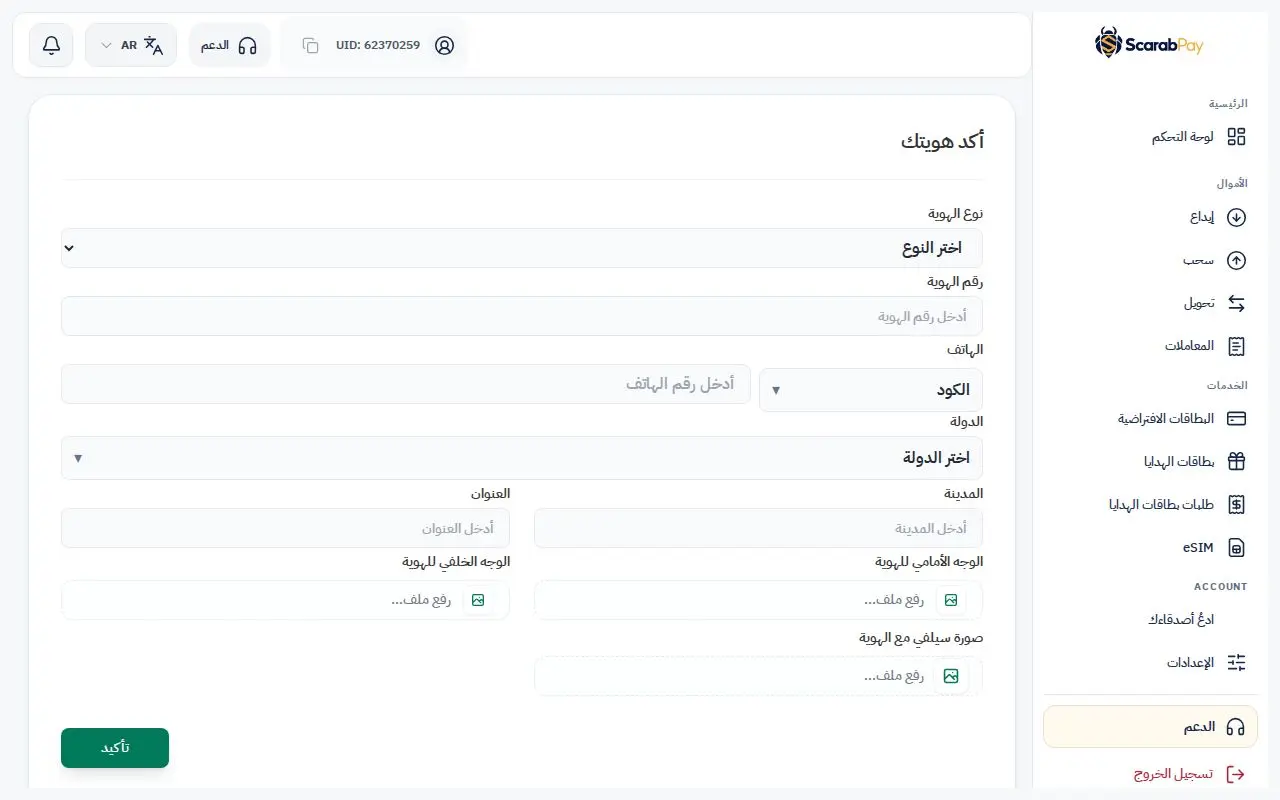Click the logout arrow icon
The image size is (1280, 800).
[x=1237, y=774]
